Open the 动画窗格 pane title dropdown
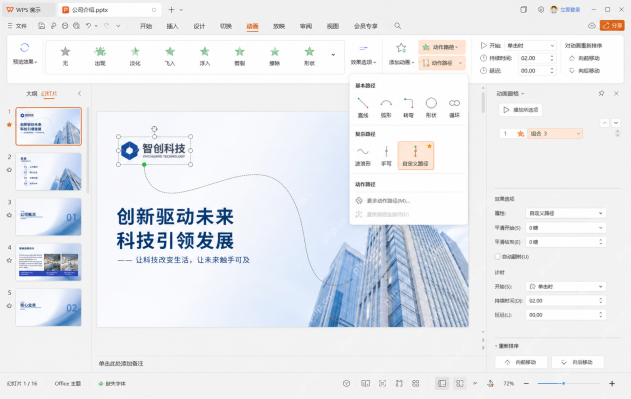 510,93
